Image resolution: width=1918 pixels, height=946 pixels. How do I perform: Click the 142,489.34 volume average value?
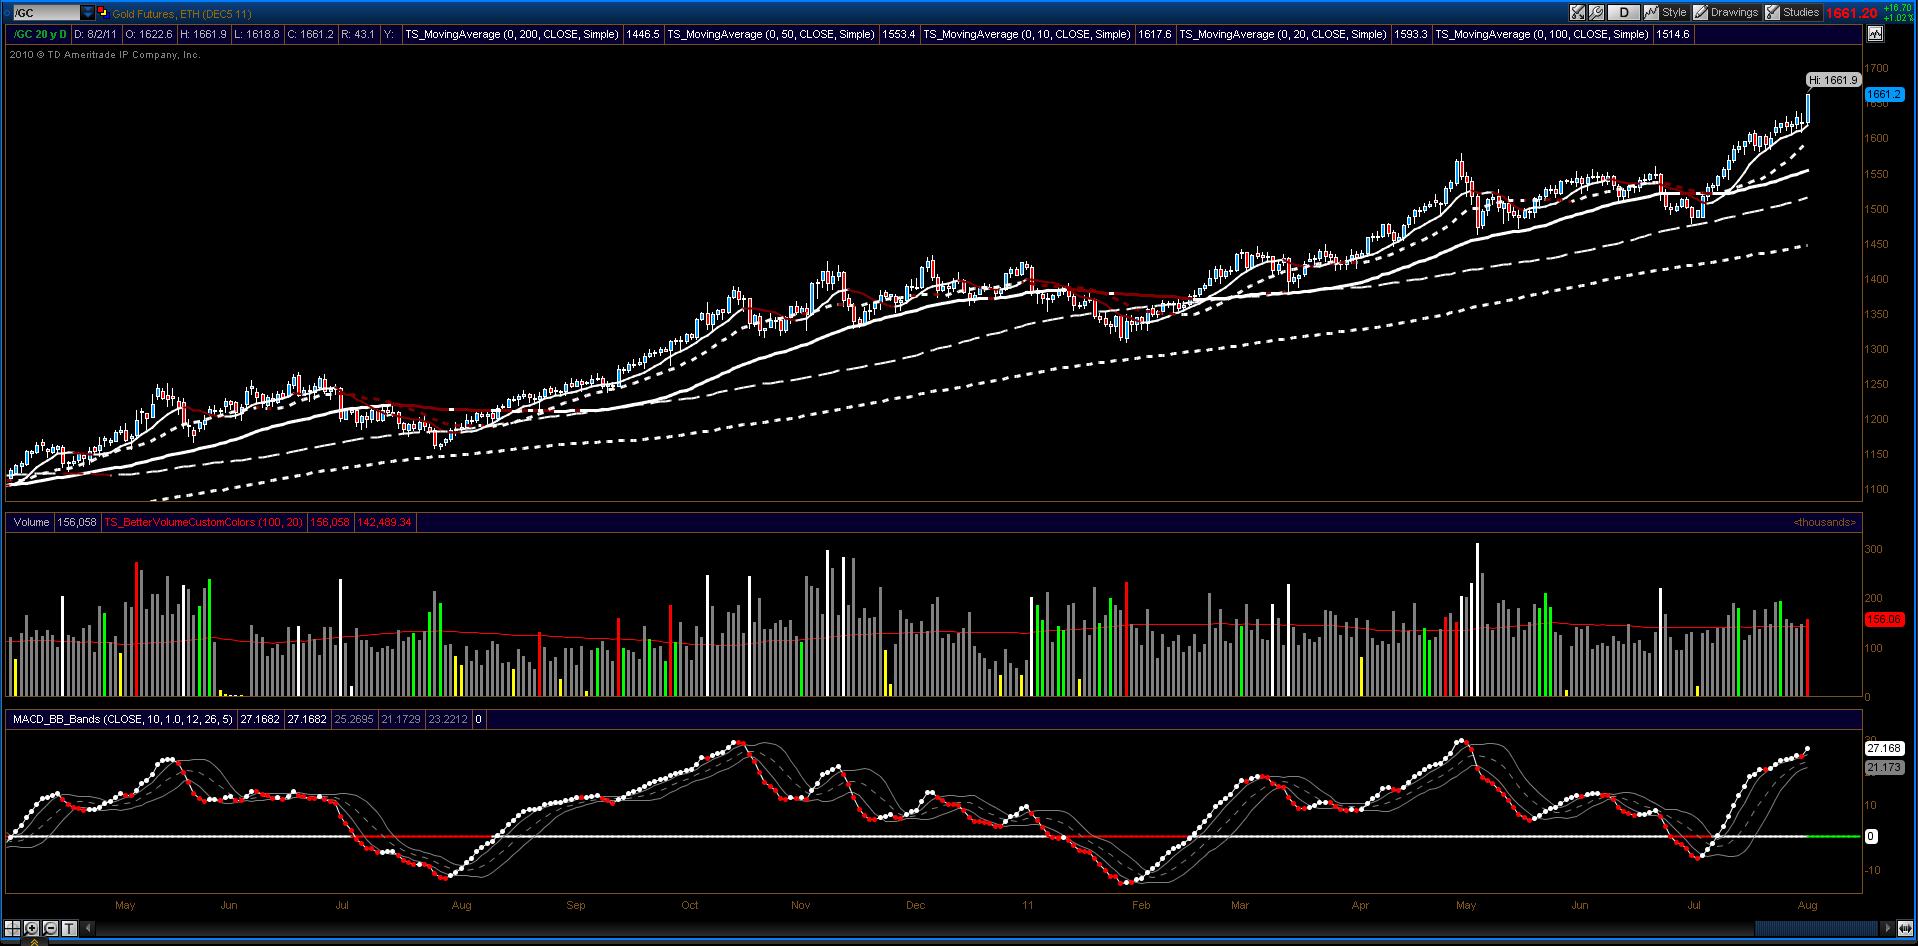coord(384,522)
